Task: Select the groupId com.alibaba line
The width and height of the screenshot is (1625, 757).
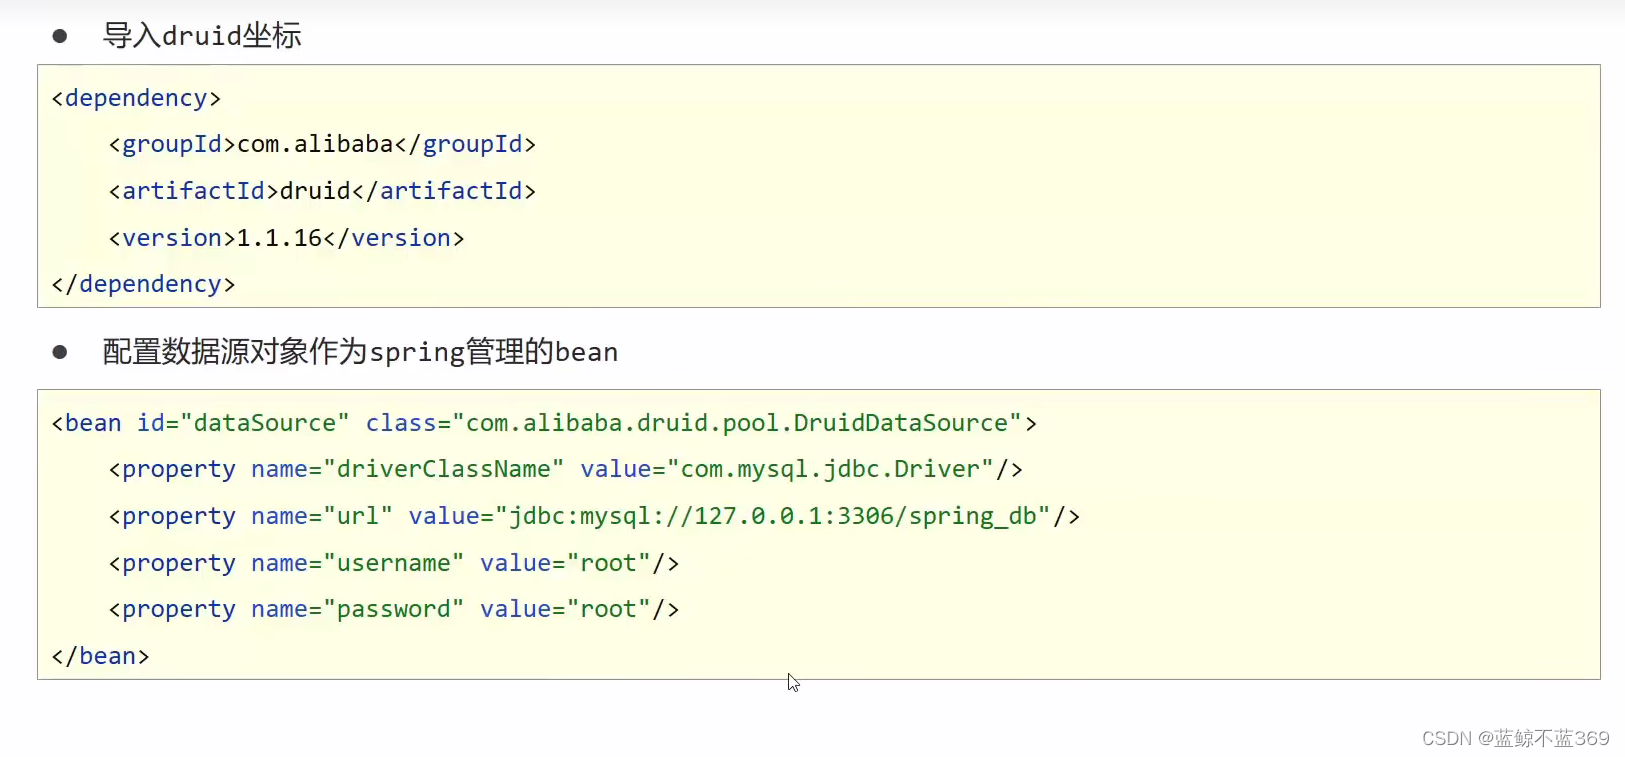Action: (x=322, y=144)
